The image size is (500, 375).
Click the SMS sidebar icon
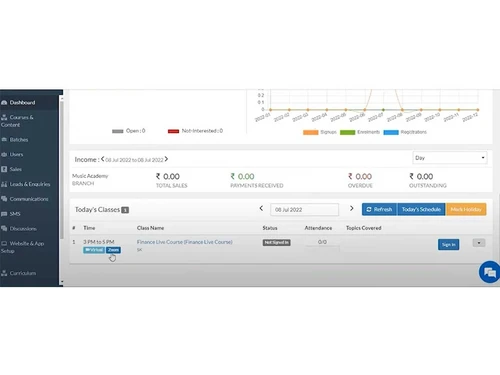[4, 214]
